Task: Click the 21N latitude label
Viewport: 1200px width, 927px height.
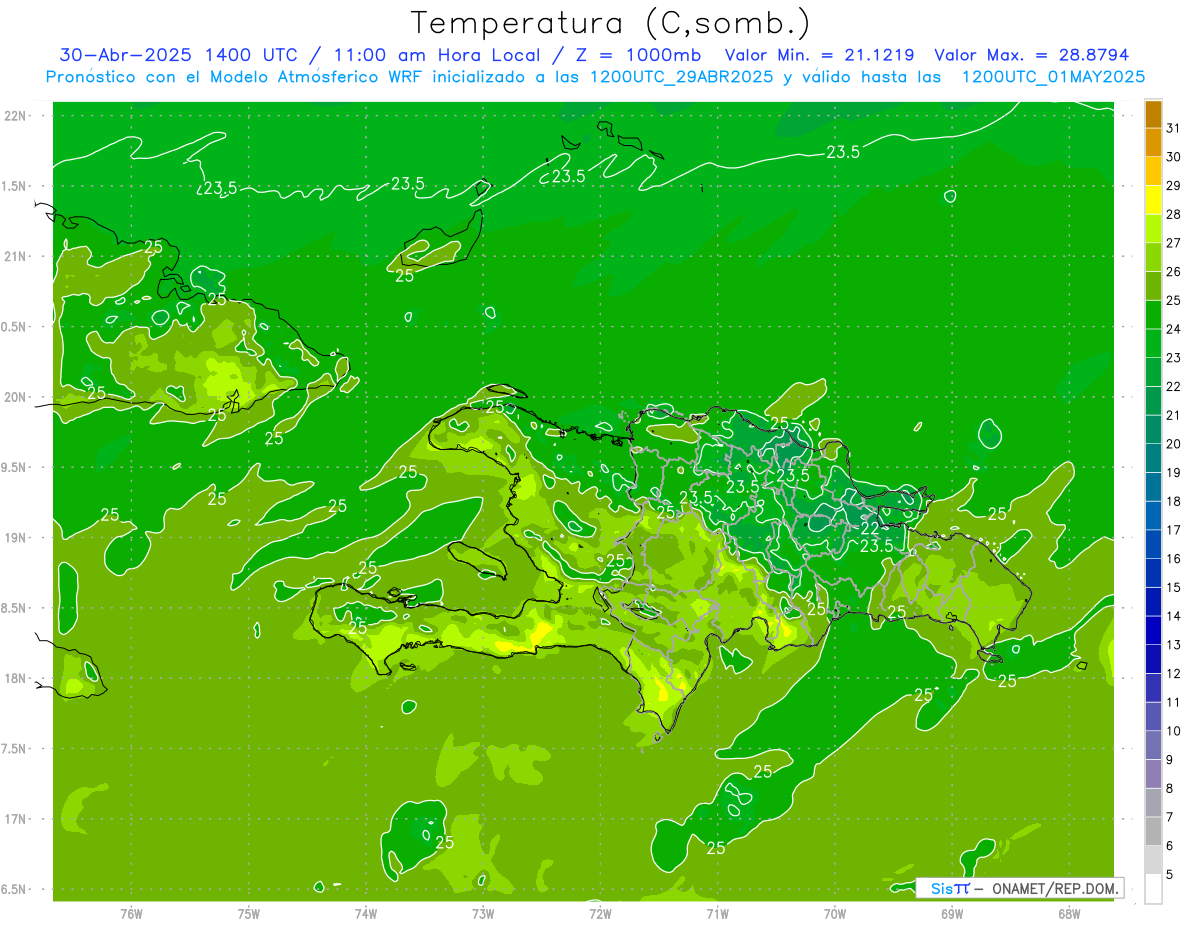Action: click(17, 256)
